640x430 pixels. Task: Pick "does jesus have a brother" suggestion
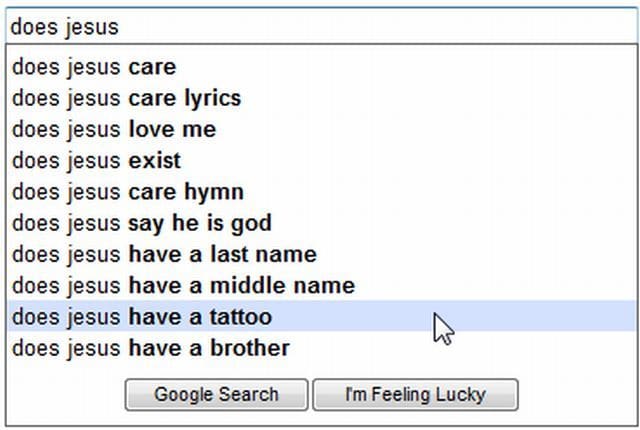pyautogui.click(x=150, y=348)
